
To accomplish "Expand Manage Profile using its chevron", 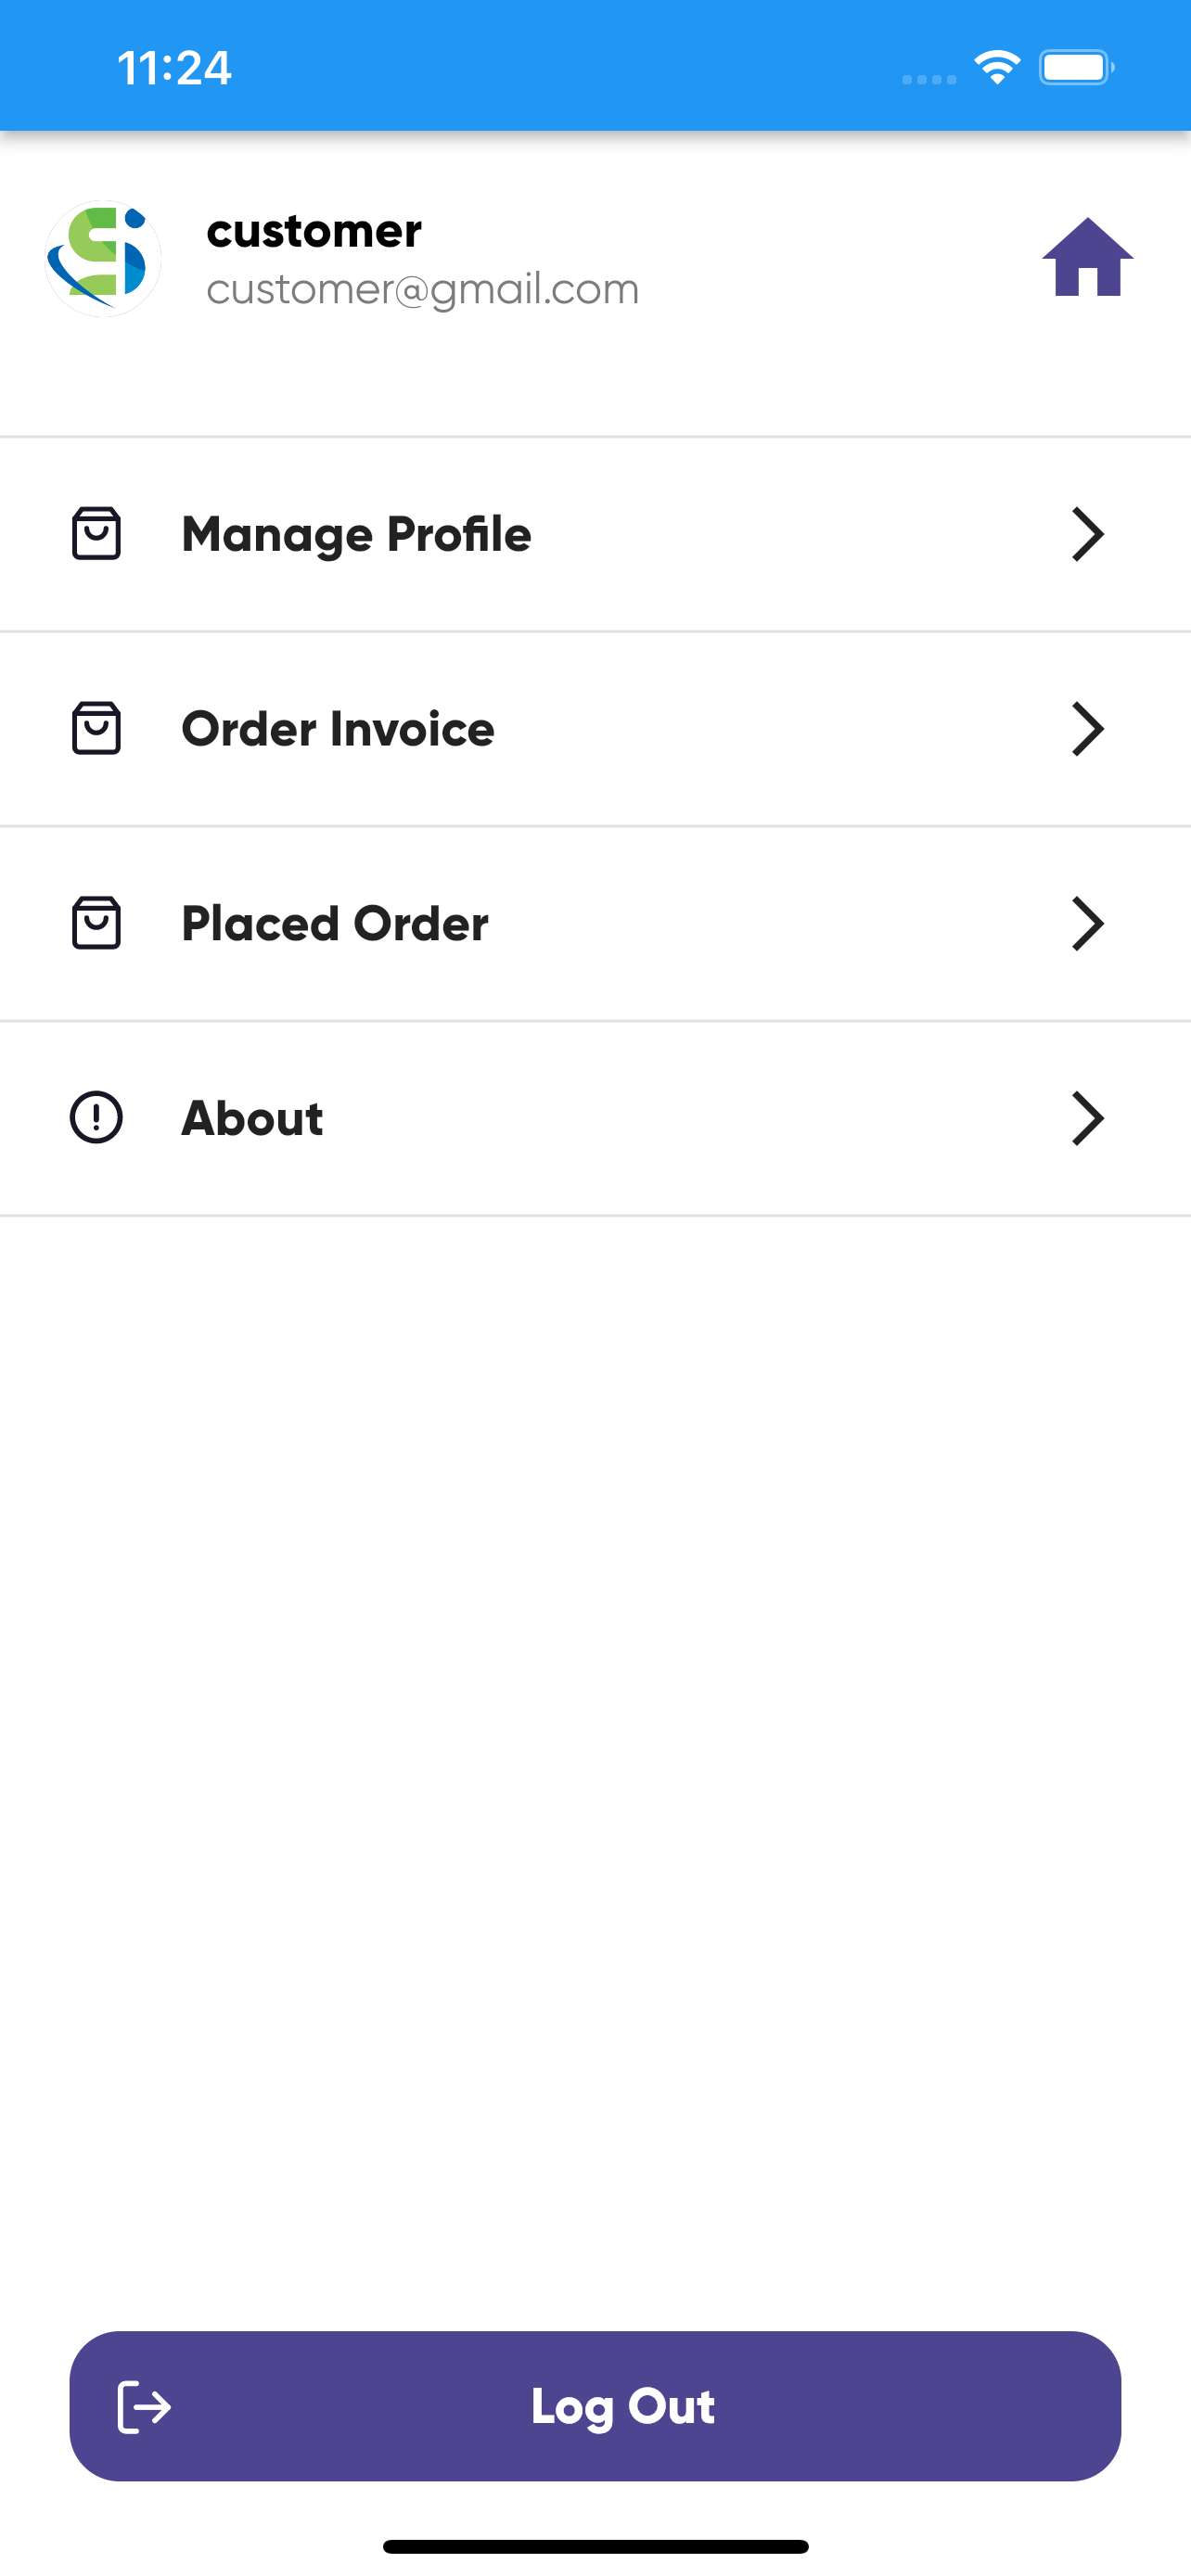I will pyautogui.click(x=1087, y=534).
